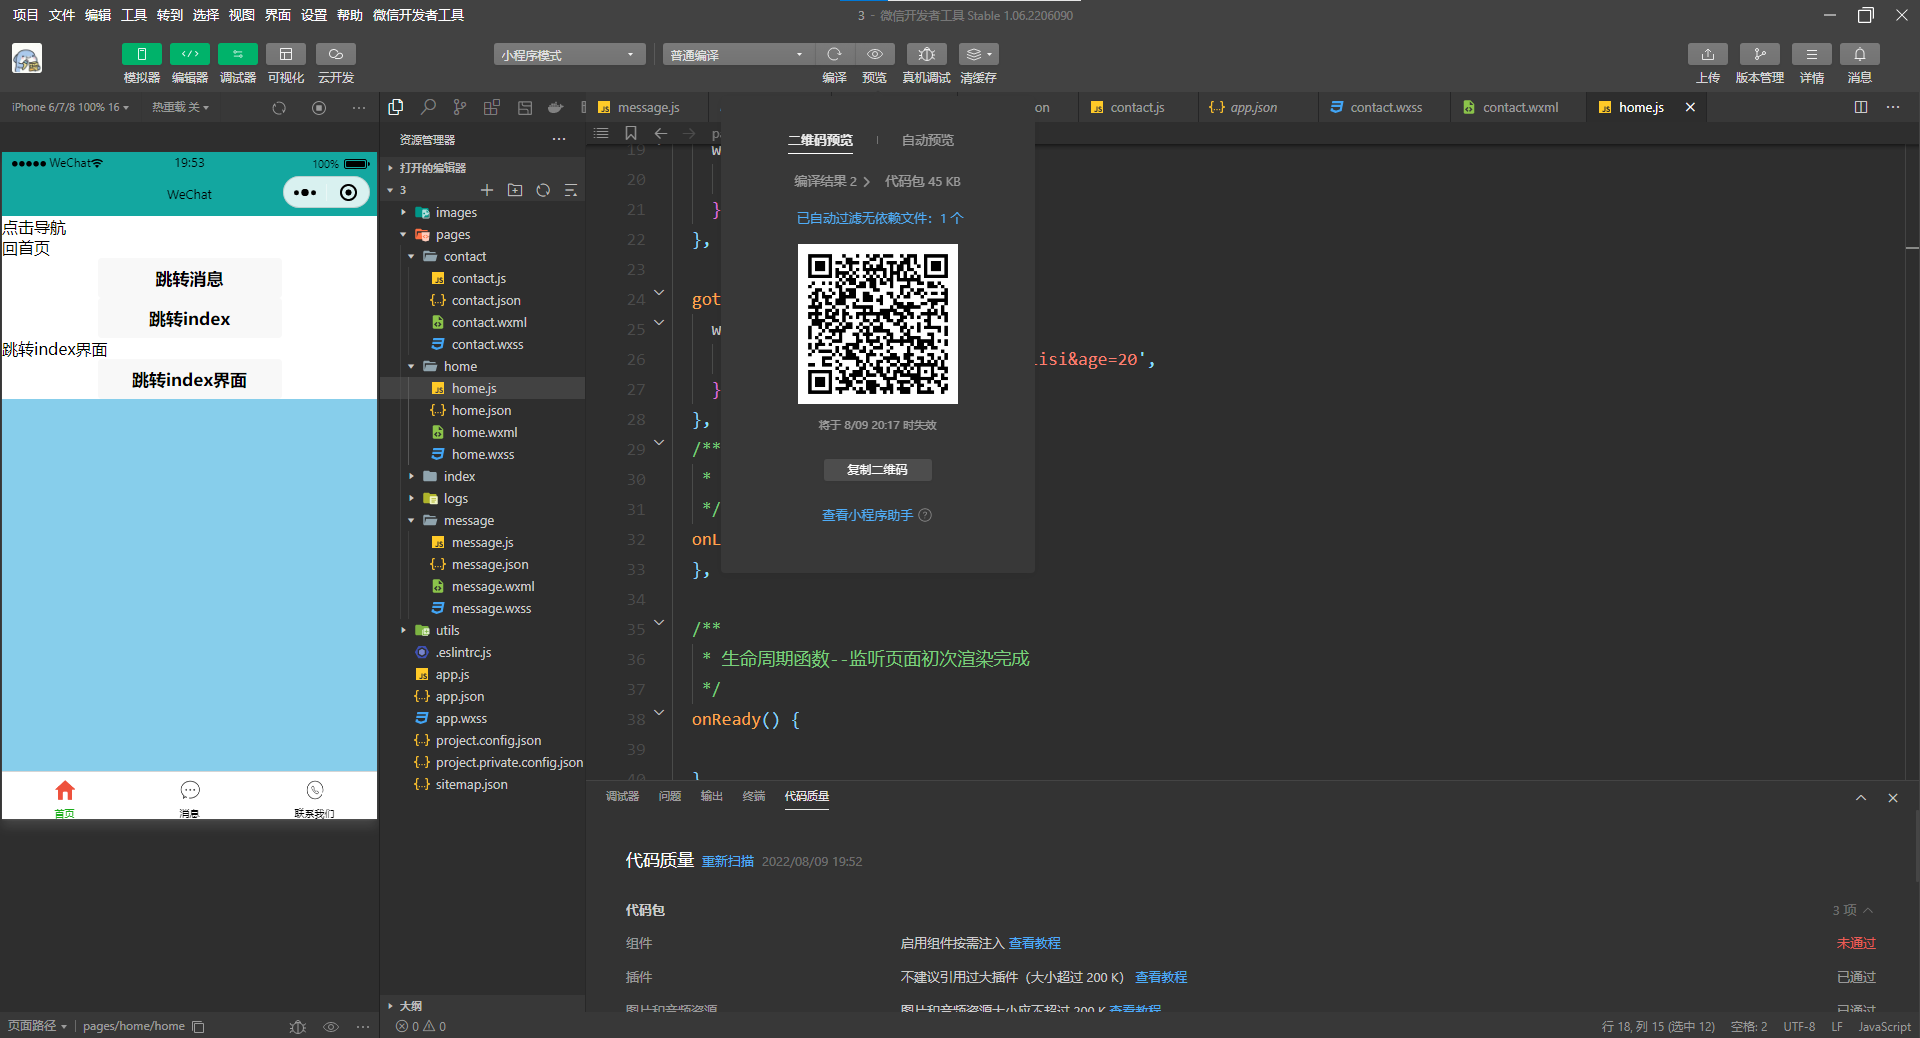1920x1038 pixels.
Task: Click the new file plus icon
Action: tap(487, 190)
